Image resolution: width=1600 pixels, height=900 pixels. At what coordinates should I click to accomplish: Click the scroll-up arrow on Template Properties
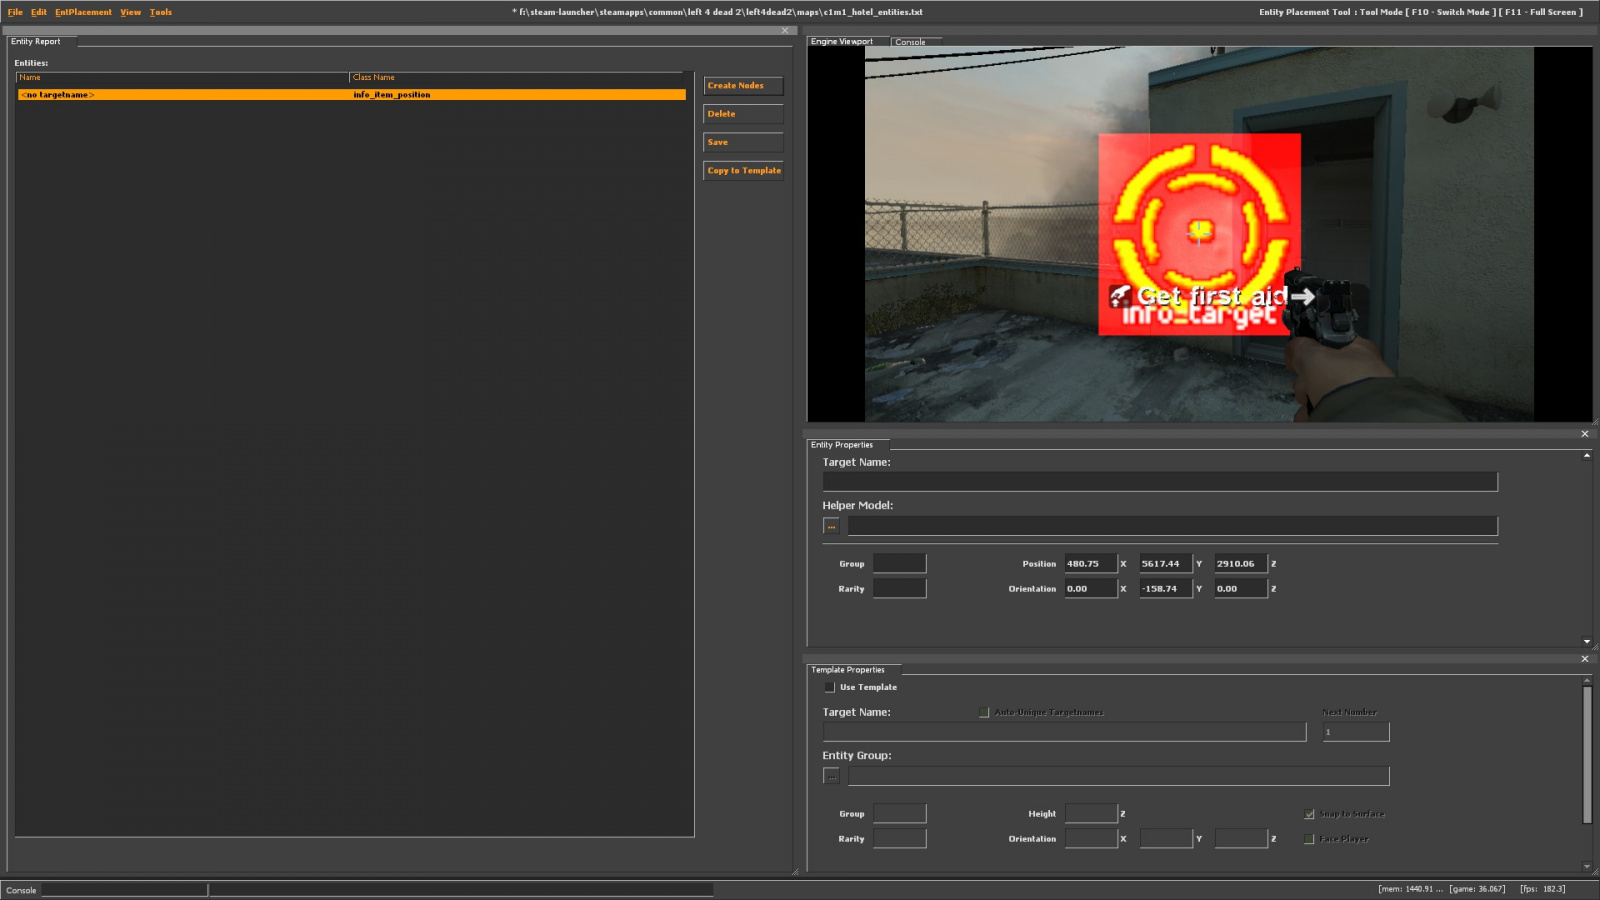pyautogui.click(x=1586, y=680)
